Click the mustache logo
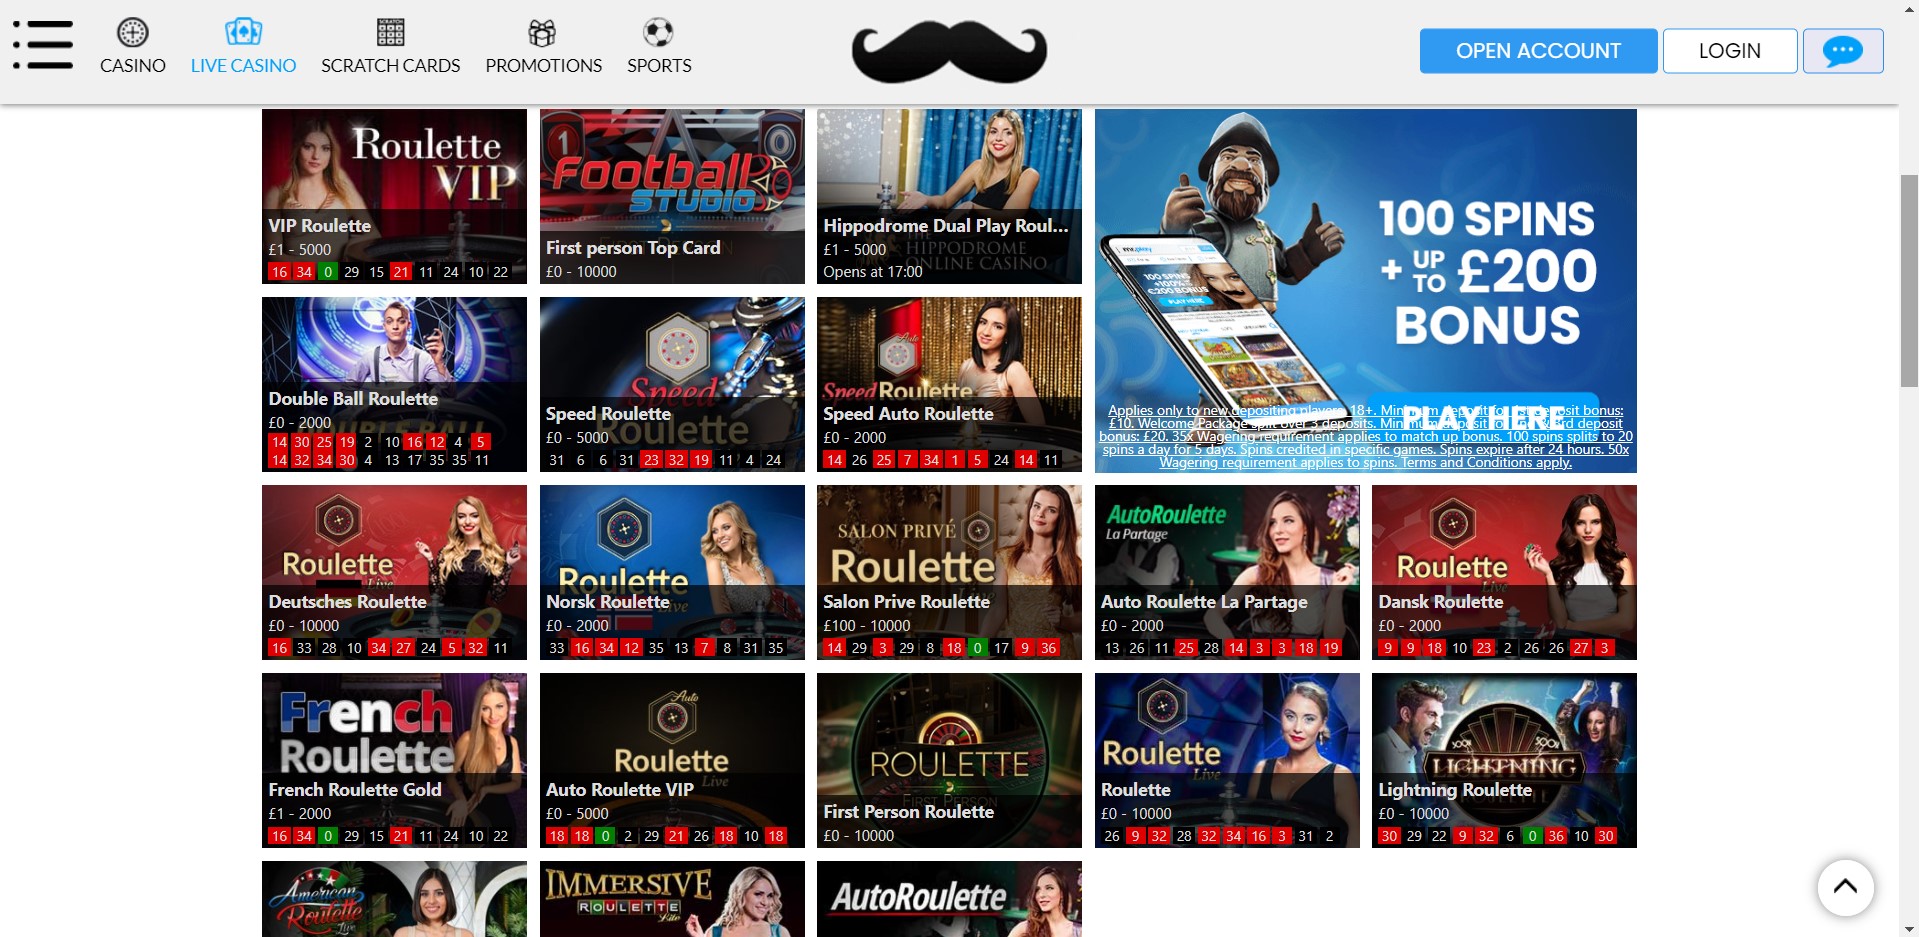This screenshot has height=937, width=1919. click(x=949, y=52)
